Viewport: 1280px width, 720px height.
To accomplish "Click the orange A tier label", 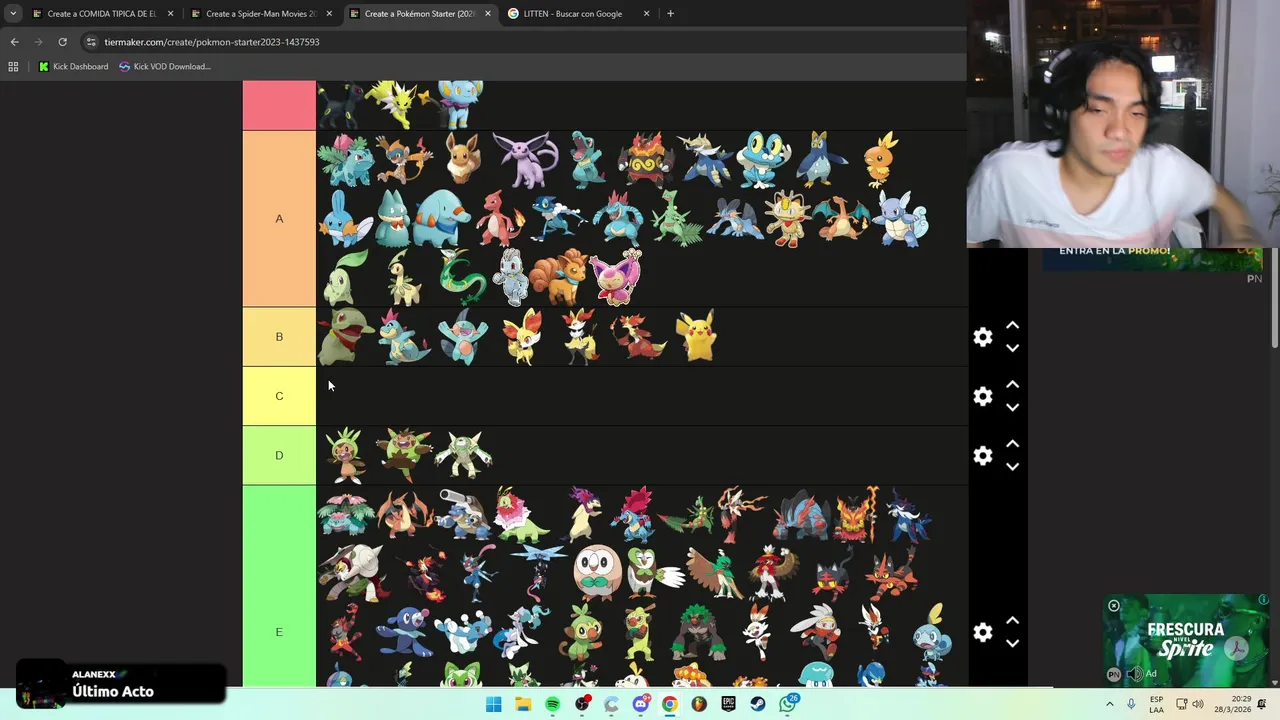I will point(279,218).
